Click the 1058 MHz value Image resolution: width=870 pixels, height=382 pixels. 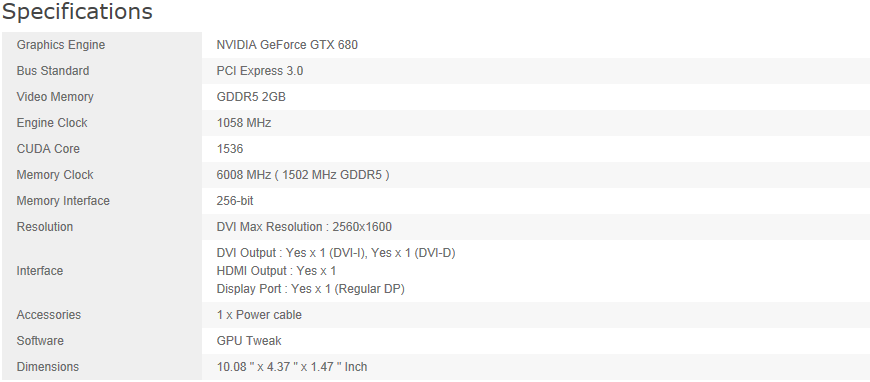(244, 123)
